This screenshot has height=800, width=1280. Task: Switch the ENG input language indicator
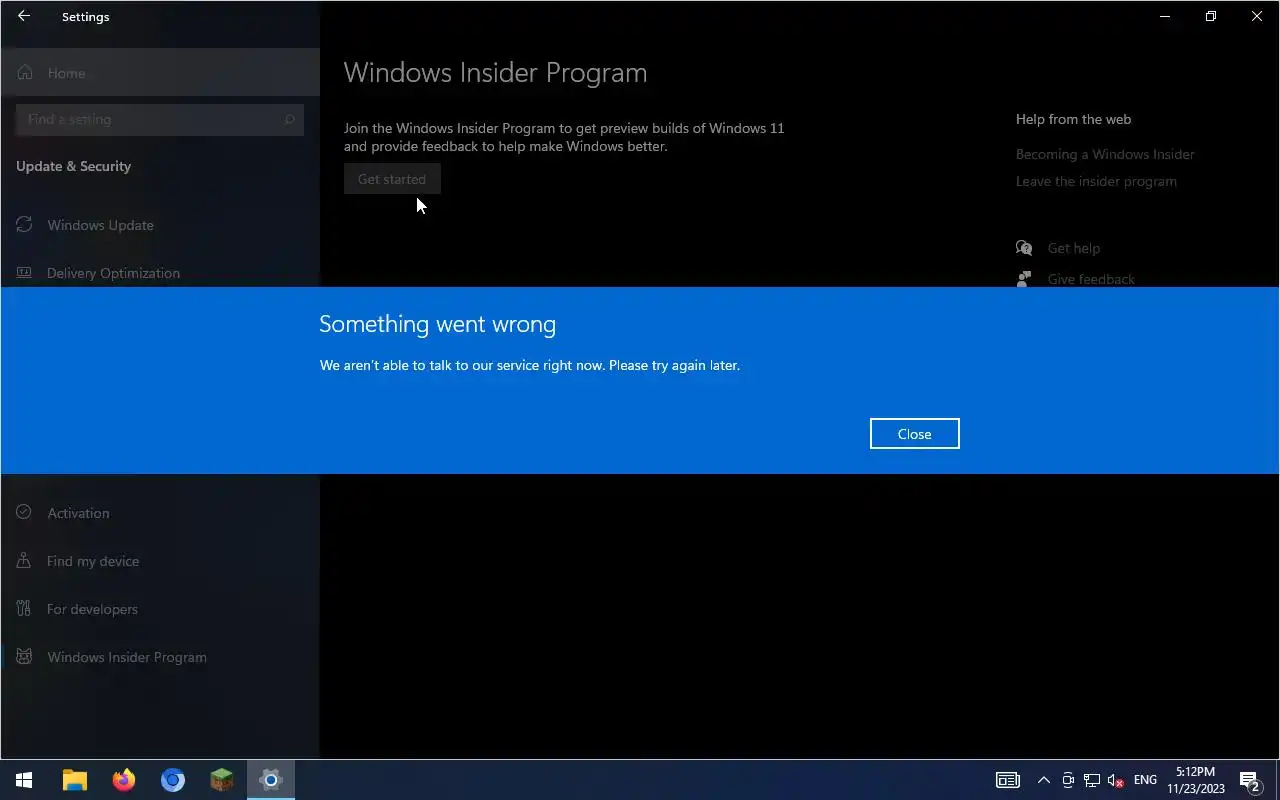1146,780
